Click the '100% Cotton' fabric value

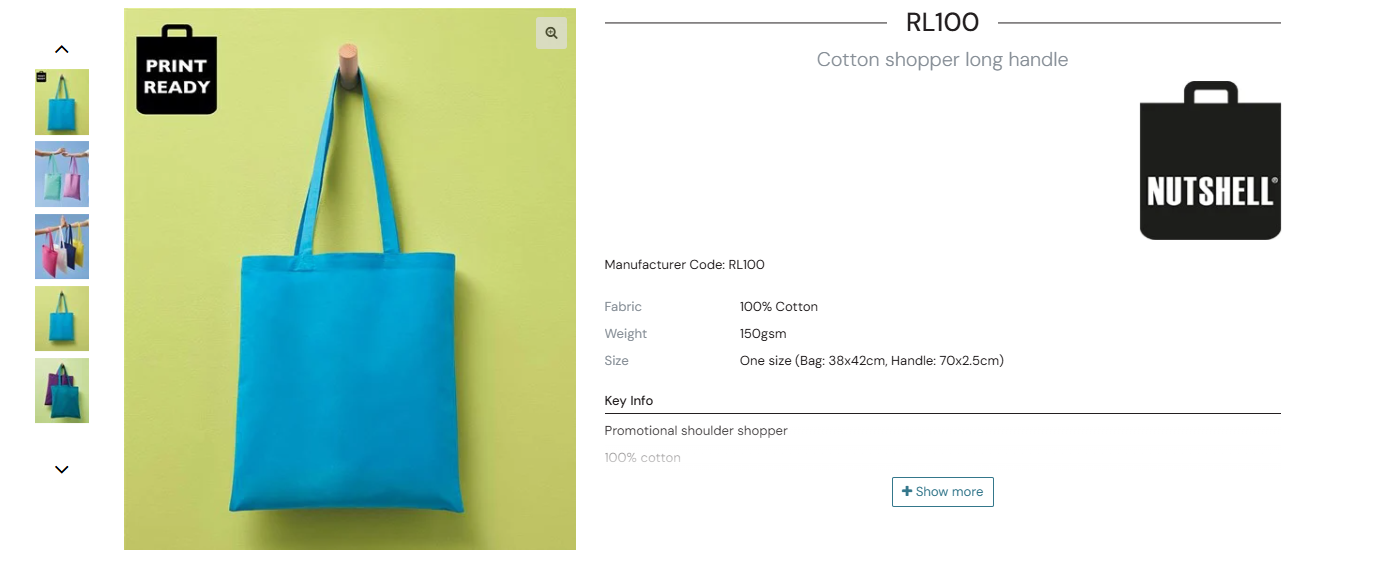tap(779, 307)
